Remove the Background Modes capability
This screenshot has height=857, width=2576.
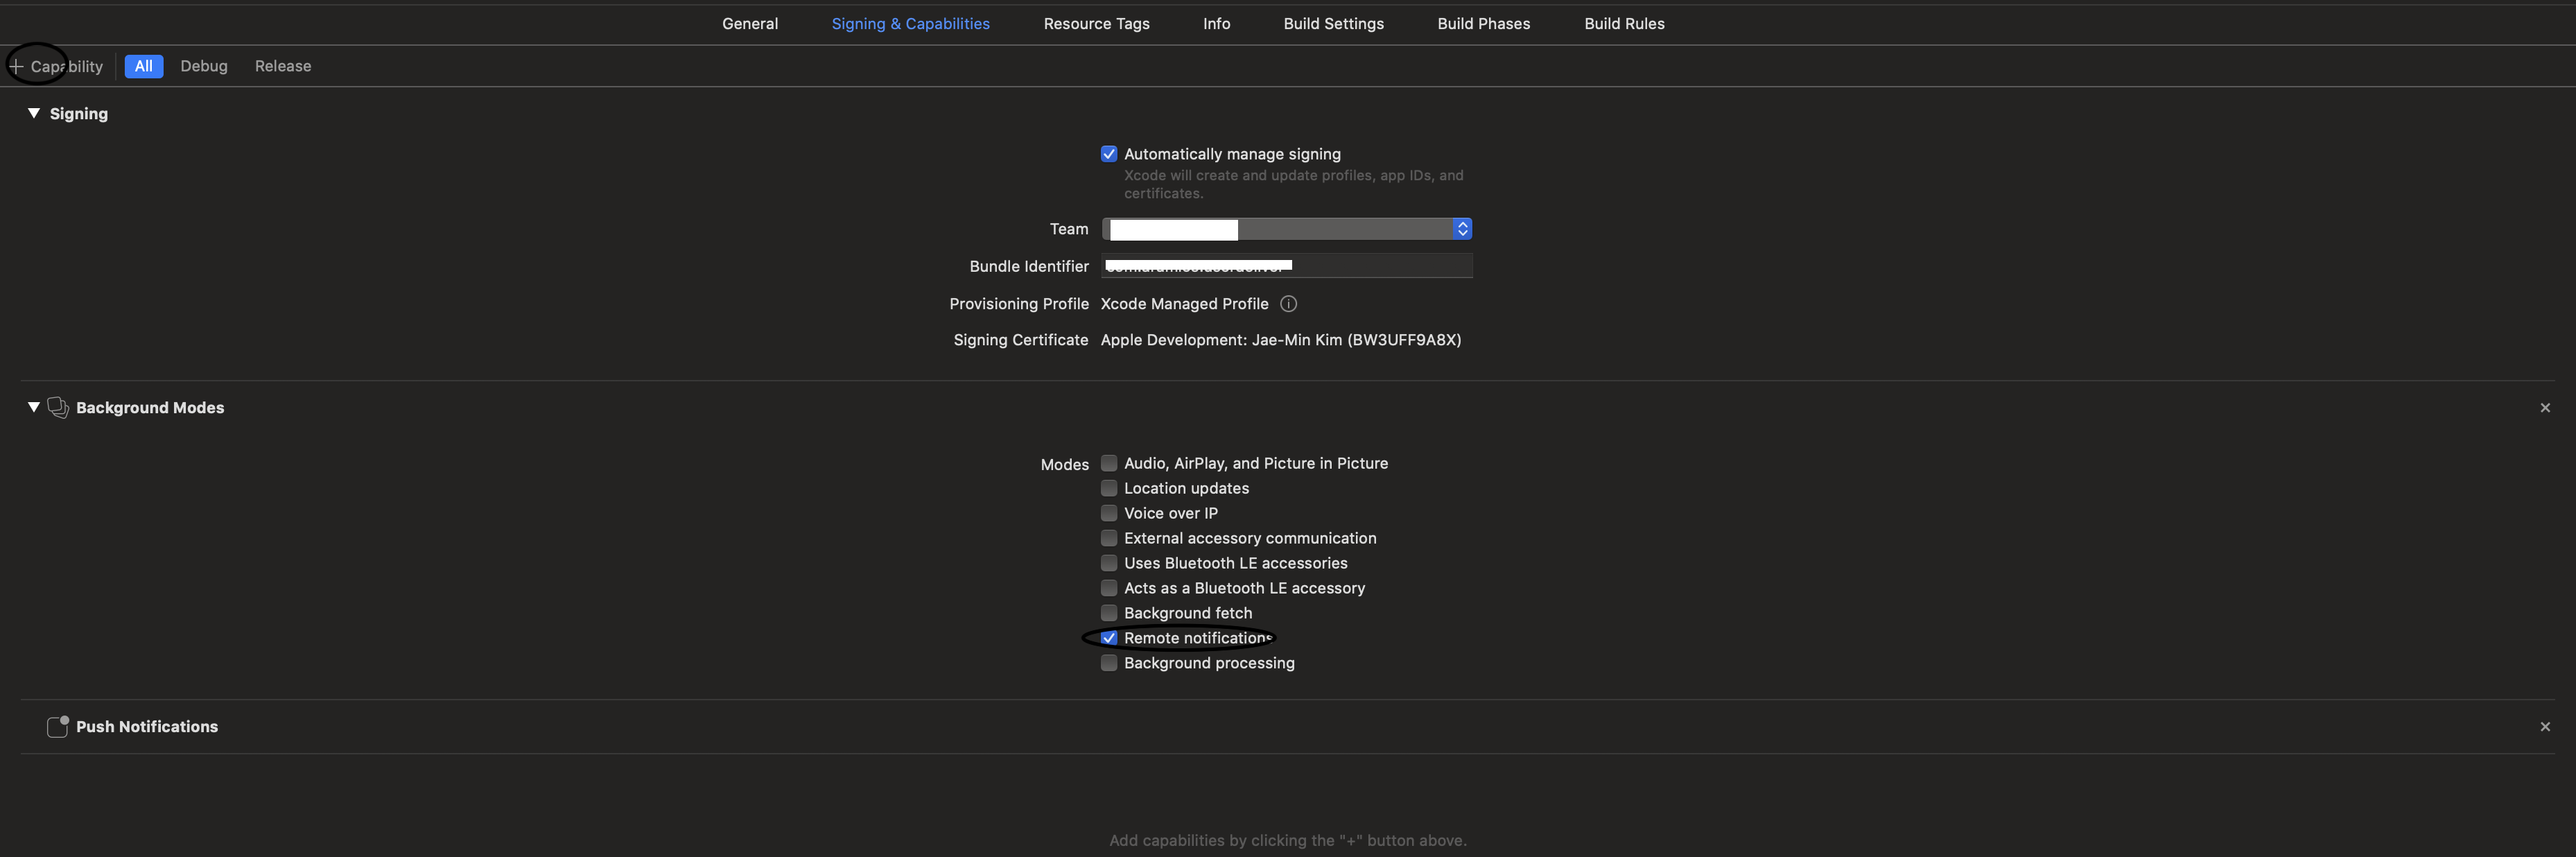2544,408
